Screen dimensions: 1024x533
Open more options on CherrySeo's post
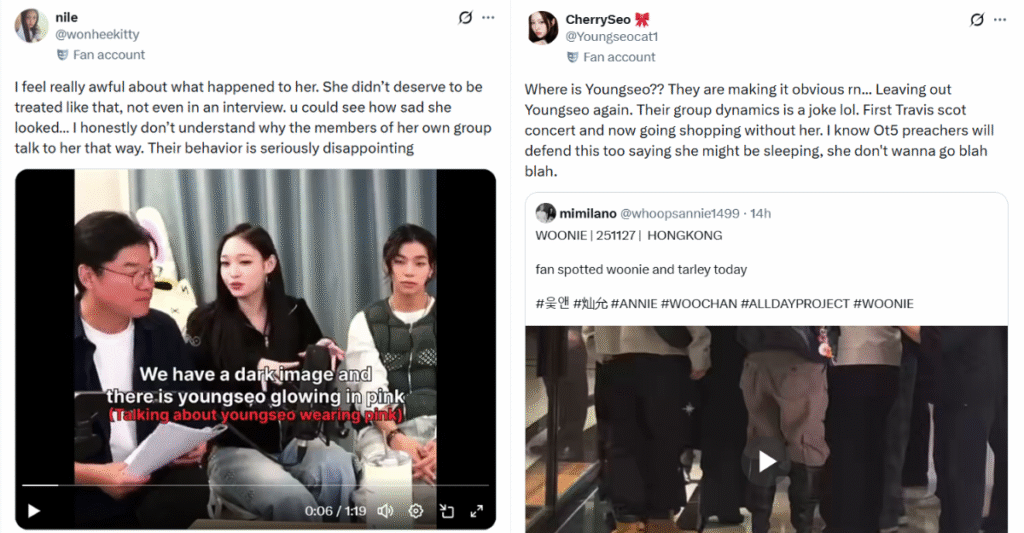(x=1000, y=20)
